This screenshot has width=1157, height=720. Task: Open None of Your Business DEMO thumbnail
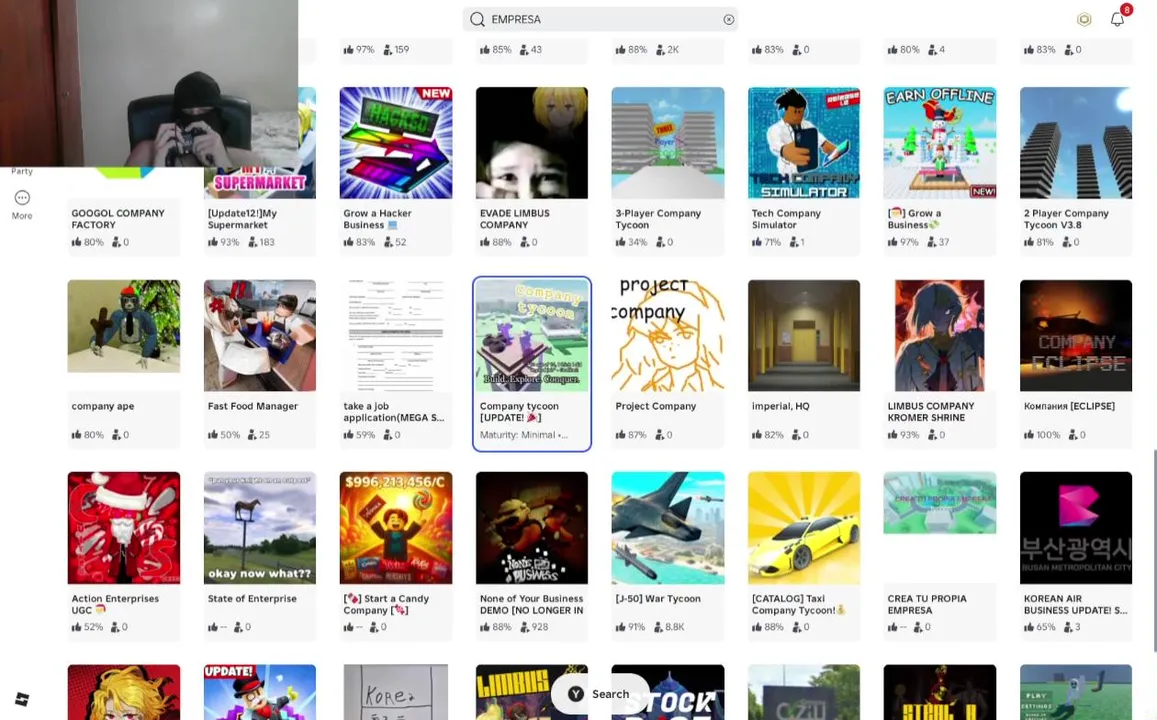tap(532, 528)
